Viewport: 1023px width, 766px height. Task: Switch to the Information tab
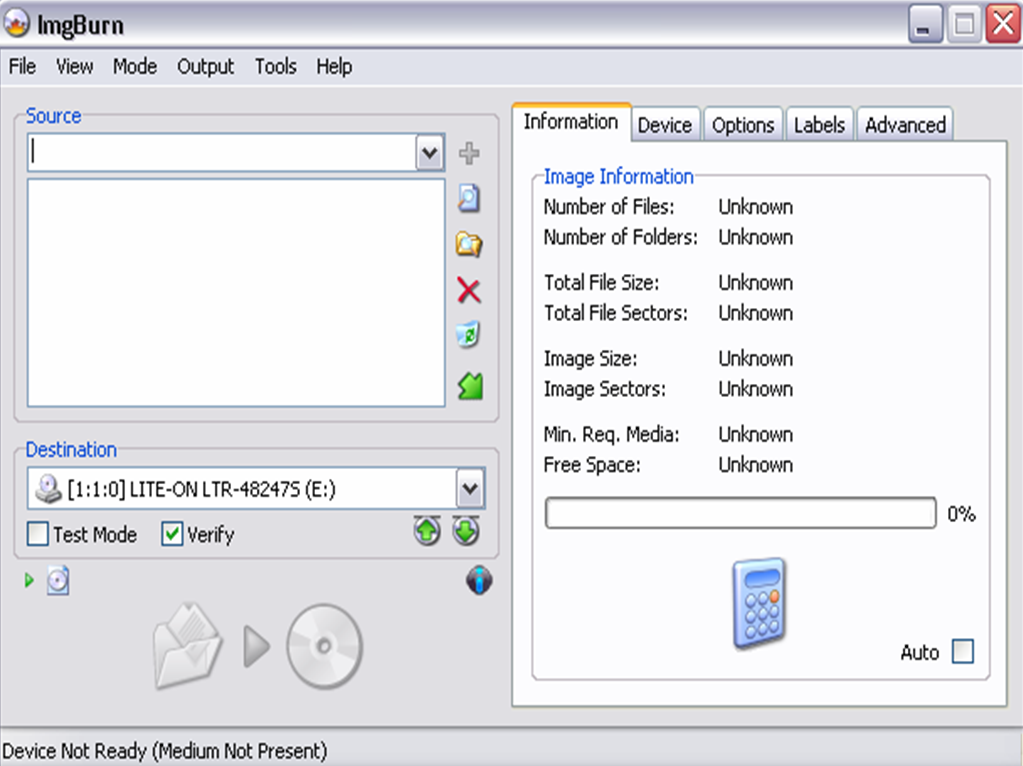coord(571,122)
